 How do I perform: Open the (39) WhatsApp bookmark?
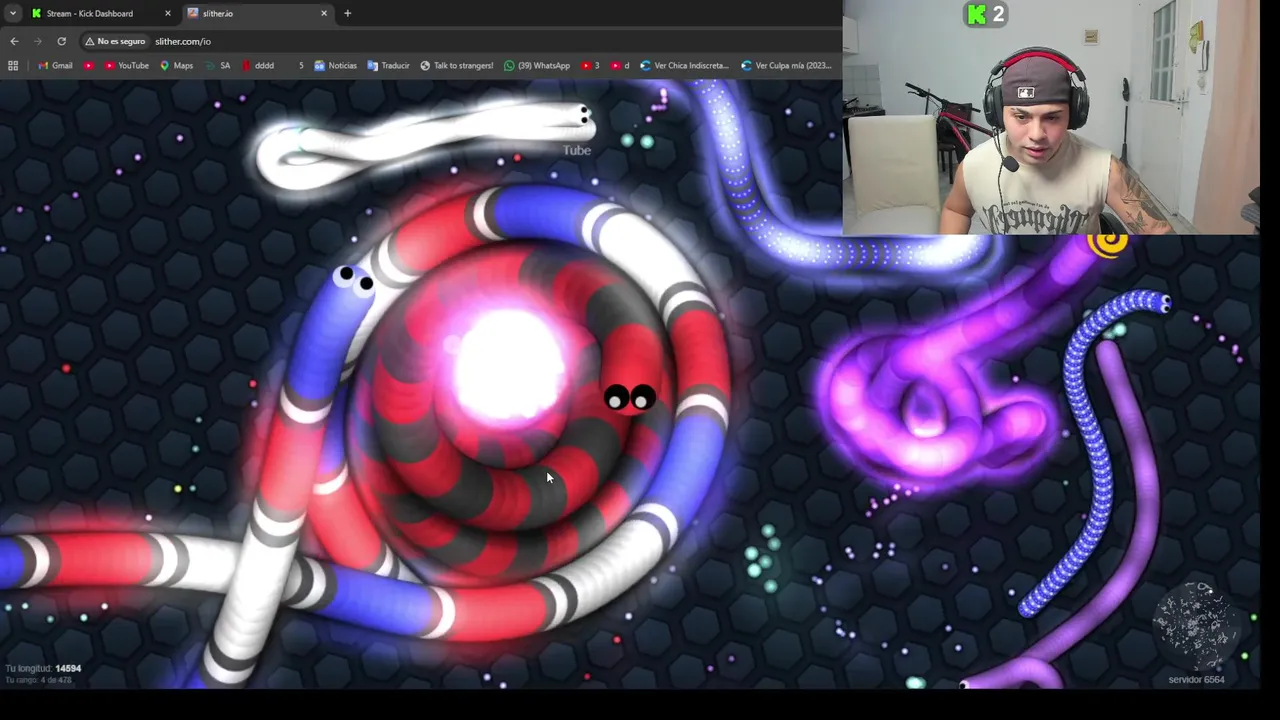[537, 65]
